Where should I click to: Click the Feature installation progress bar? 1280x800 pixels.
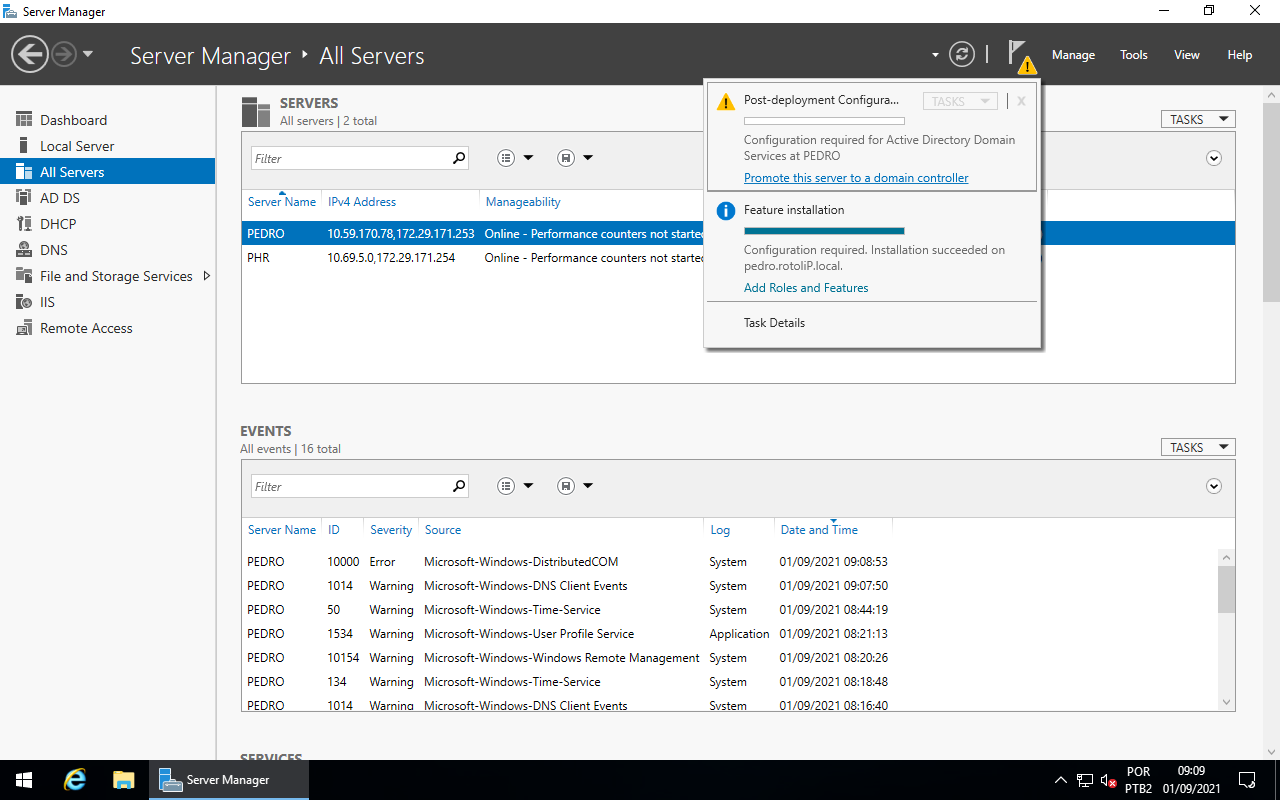pyautogui.click(x=824, y=230)
